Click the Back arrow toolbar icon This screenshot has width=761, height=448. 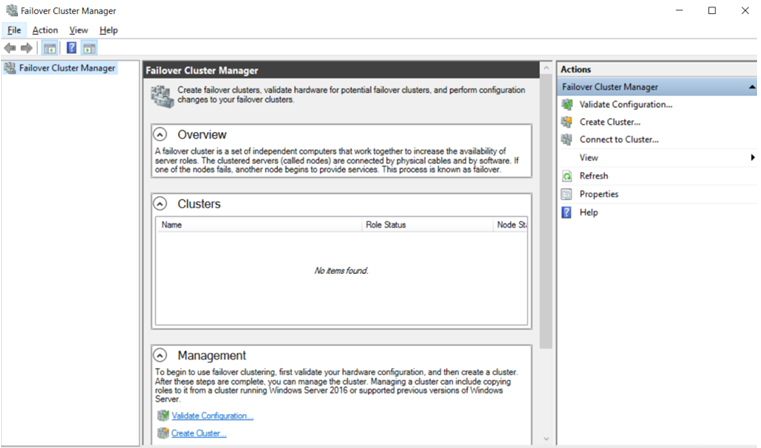click(x=10, y=48)
